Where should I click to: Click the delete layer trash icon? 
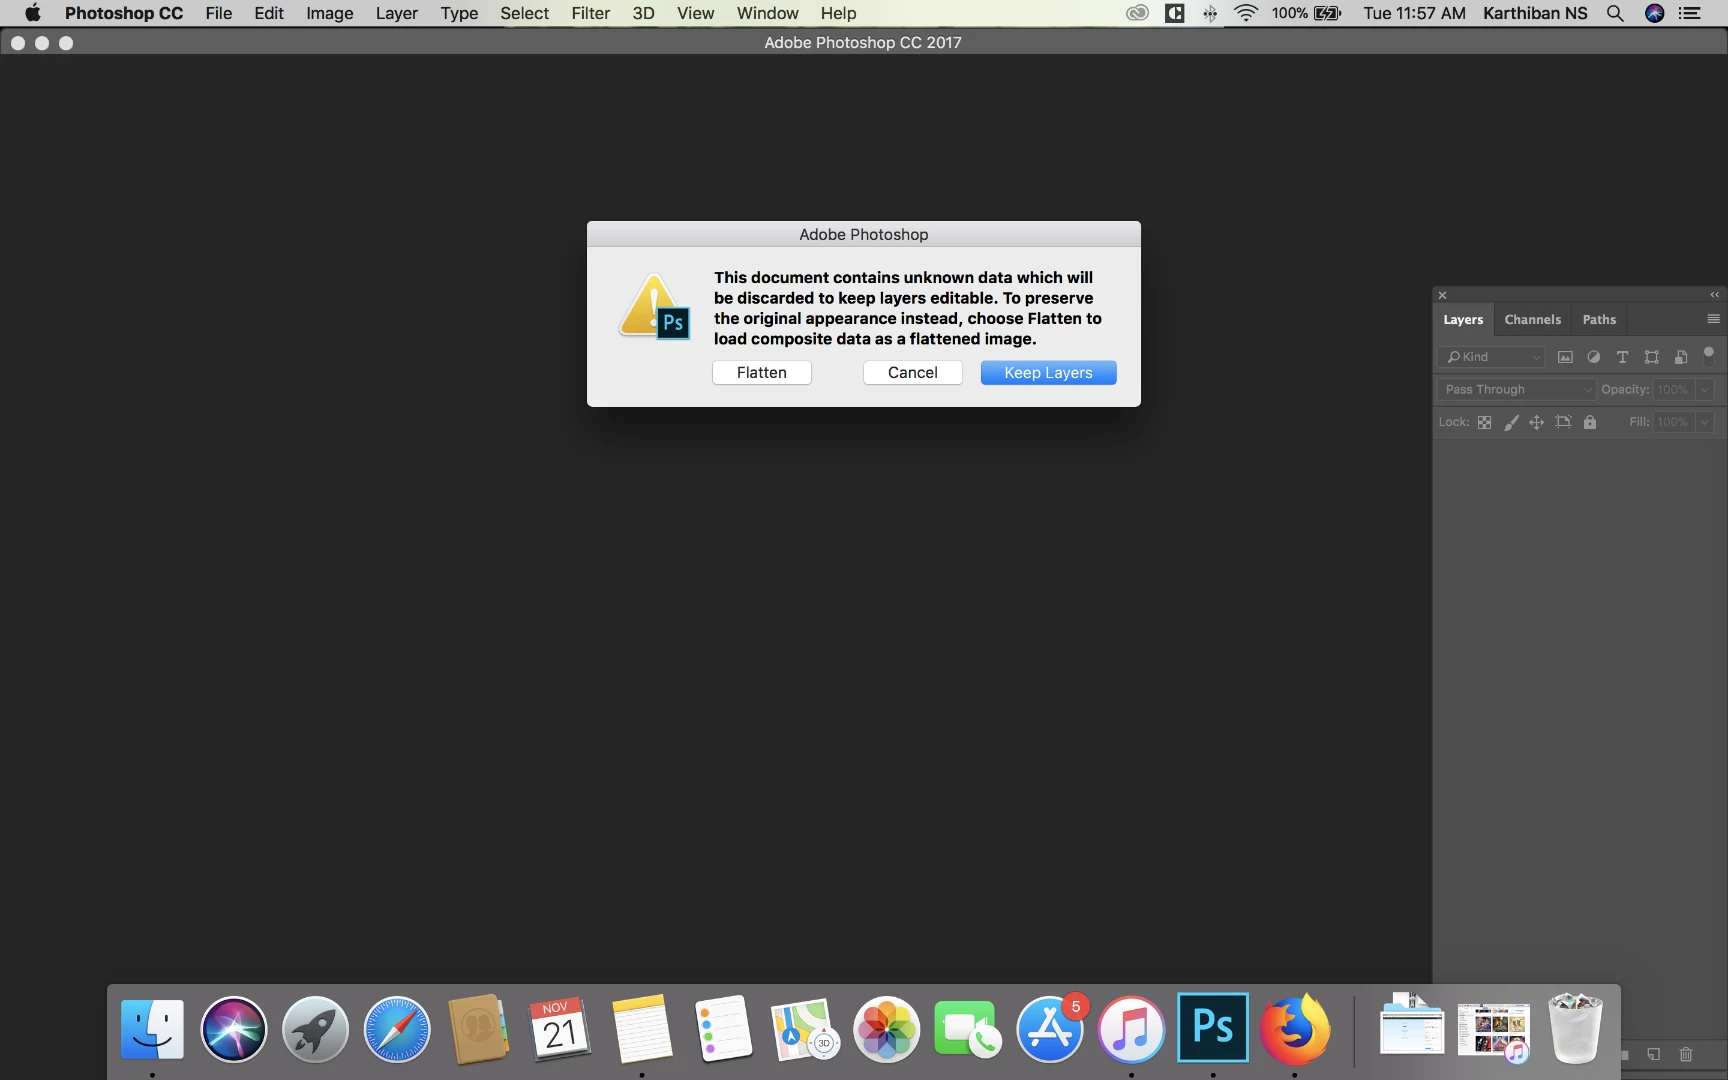pos(1686,1054)
